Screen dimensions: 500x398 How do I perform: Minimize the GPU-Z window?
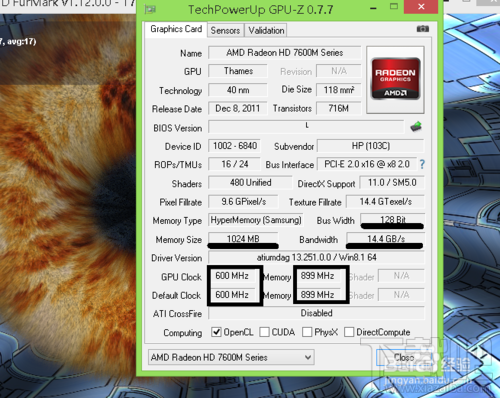point(373,7)
